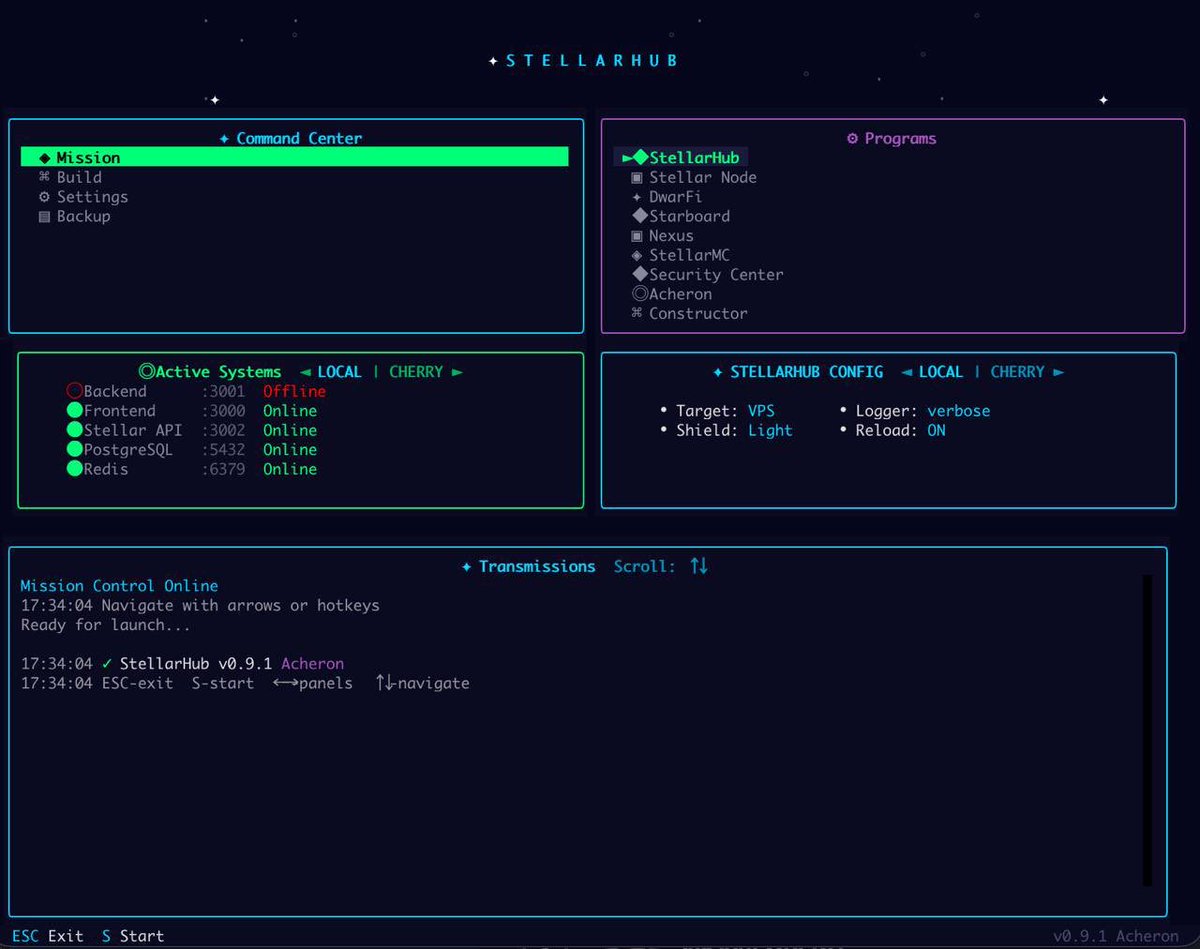The image size is (1200, 949).
Task: Switch to the CHERRY tab in Config
Action: point(1017,371)
